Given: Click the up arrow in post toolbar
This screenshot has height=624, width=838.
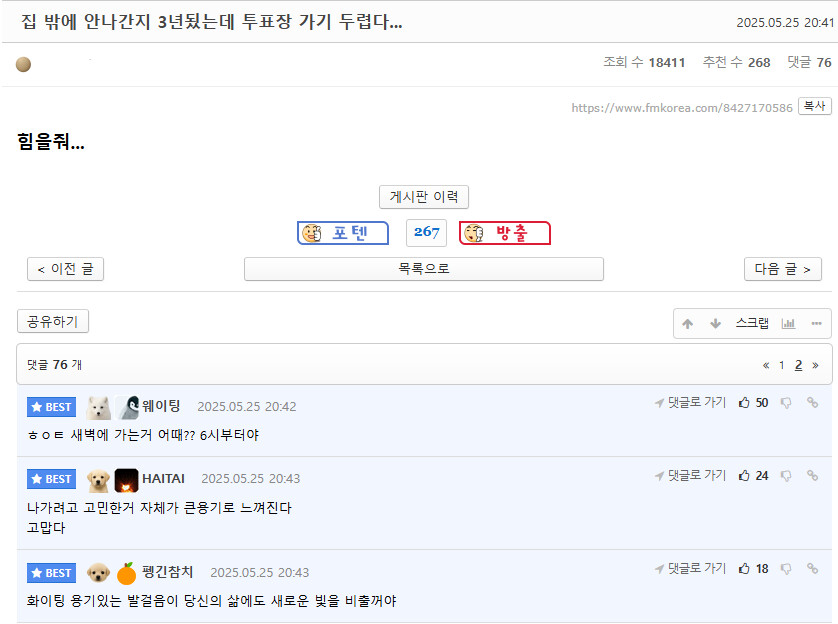Looking at the screenshot, I should coord(688,324).
